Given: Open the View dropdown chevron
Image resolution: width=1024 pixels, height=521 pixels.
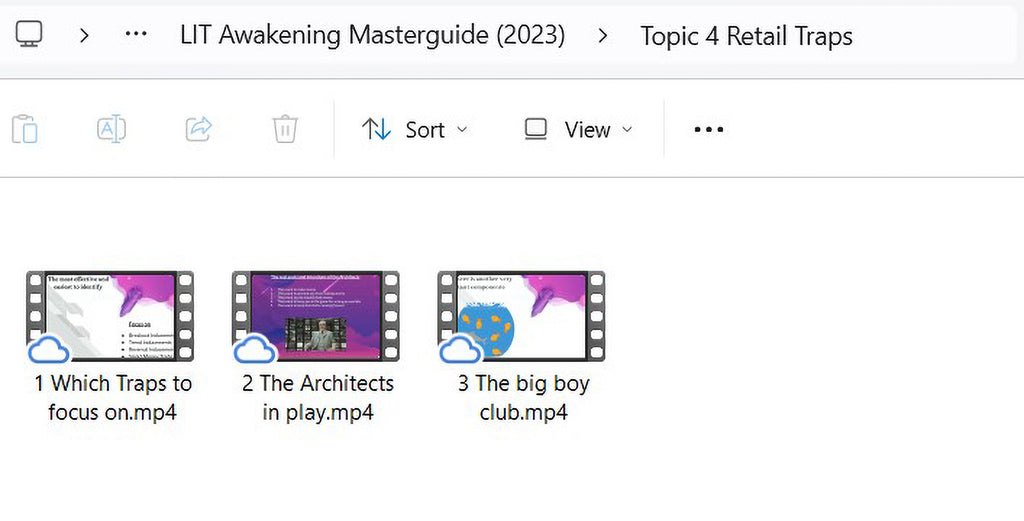Looking at the screenshot, I should pos(627,129).
